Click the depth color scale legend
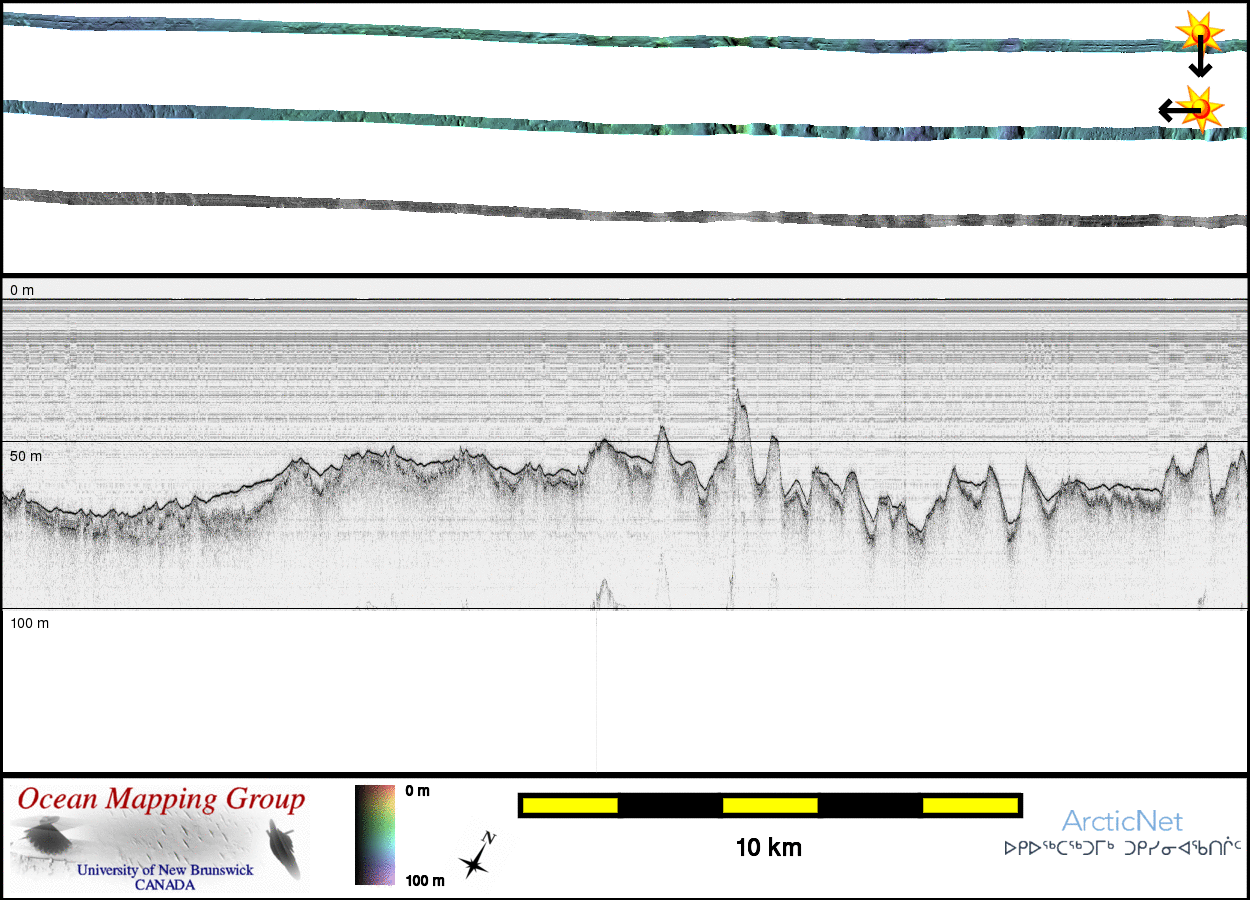 pos(375,835)
